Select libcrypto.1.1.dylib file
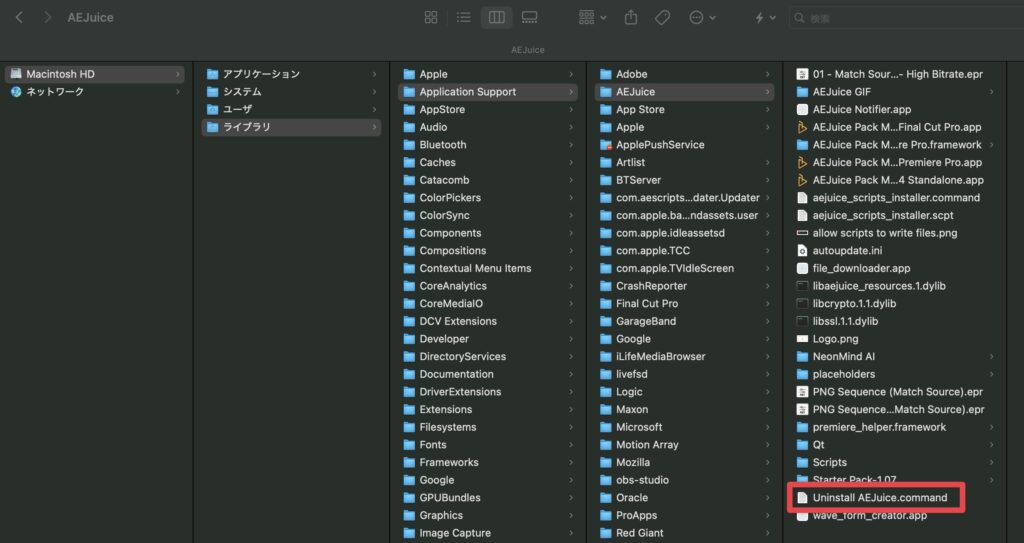This screenshot has height=543, width=1024. click(895, 303)
